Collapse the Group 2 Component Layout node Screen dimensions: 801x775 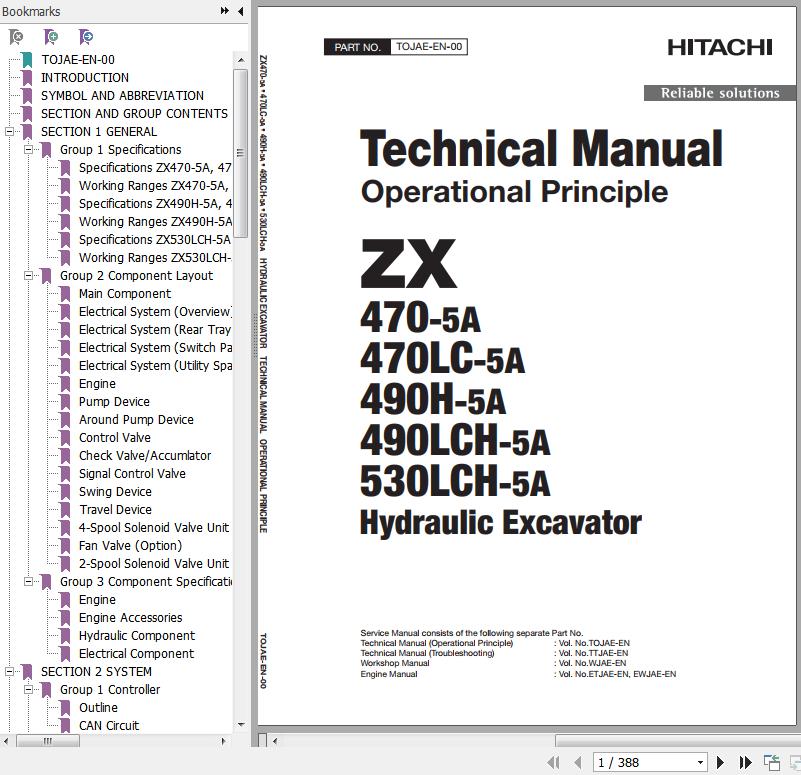point(29,275)
